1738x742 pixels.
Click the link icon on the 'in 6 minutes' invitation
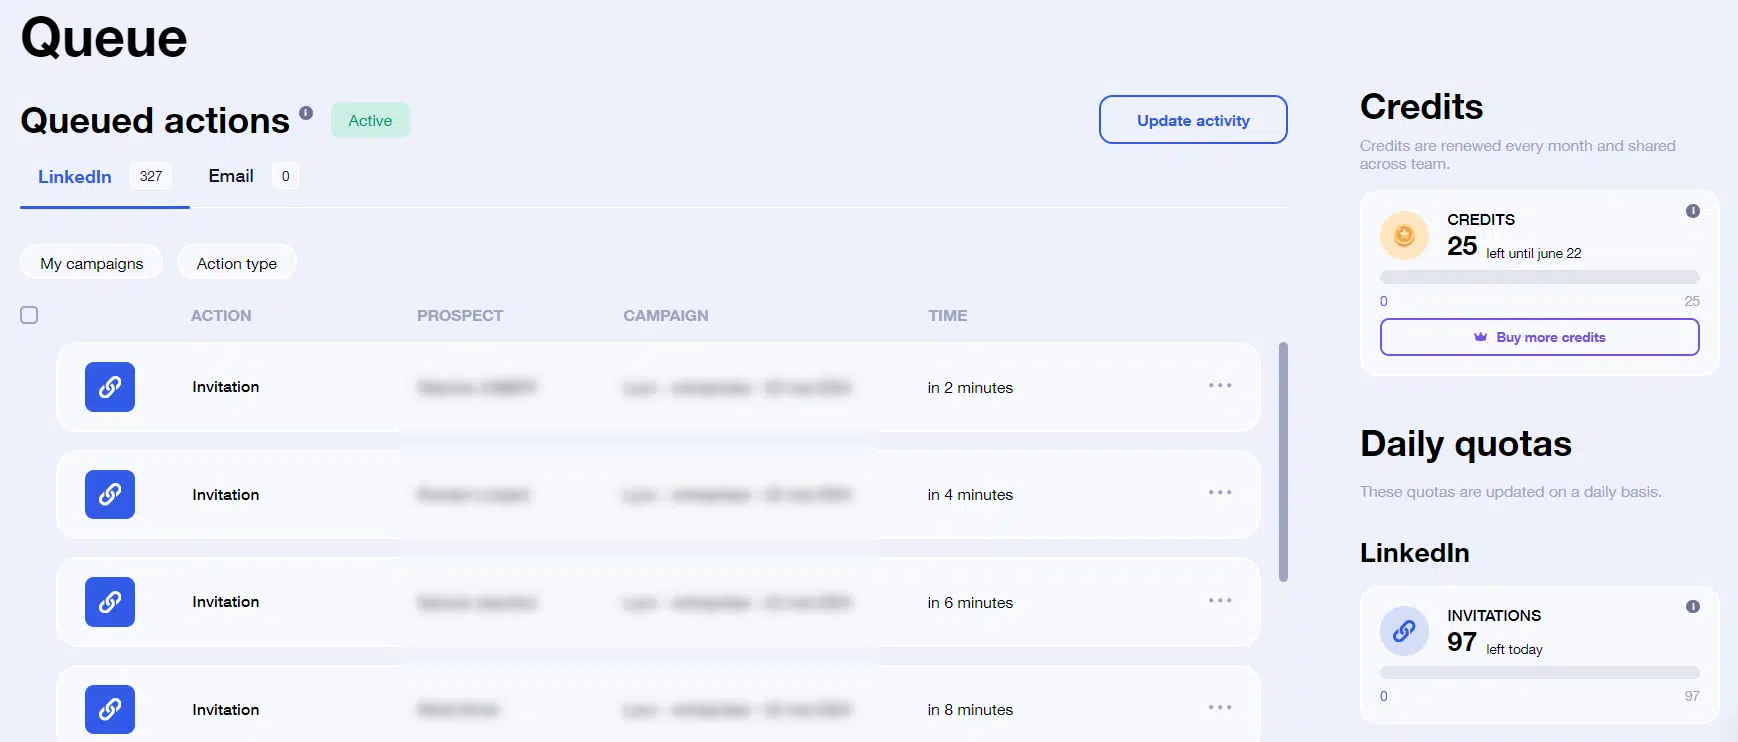[110, 602]
